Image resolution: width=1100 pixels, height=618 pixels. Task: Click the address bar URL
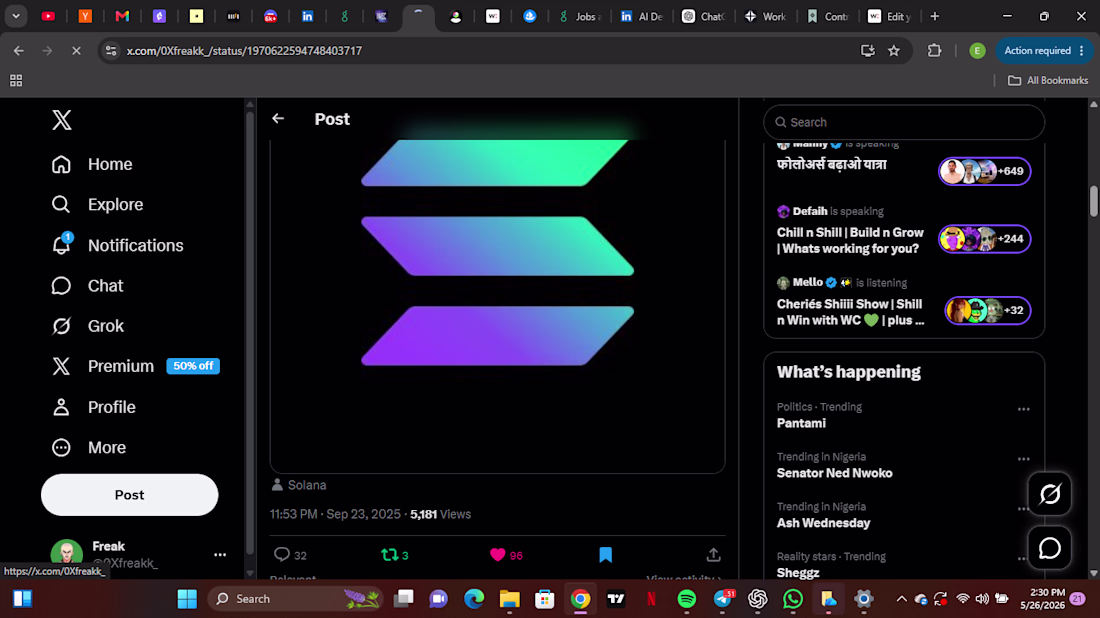click(244, 51)
